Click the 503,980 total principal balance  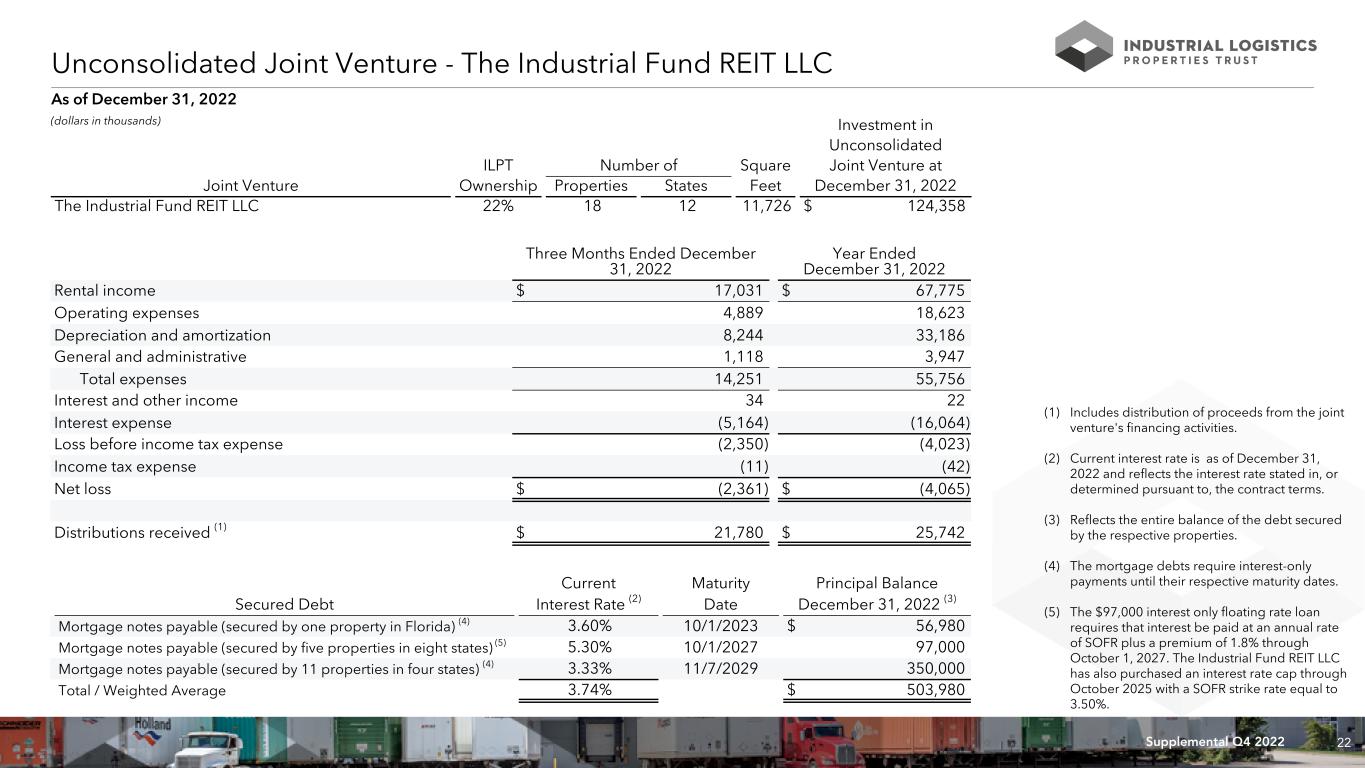click(929, 690)
